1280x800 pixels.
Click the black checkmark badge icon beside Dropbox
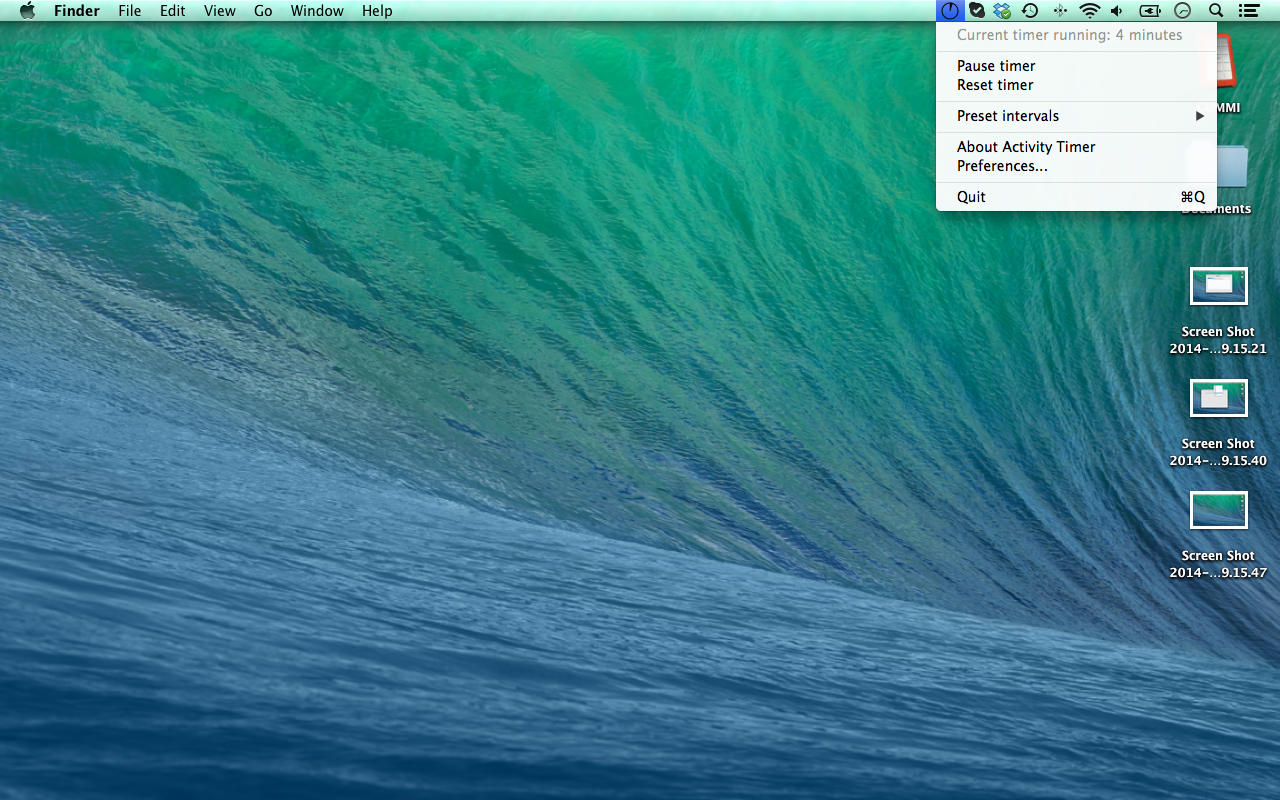[977, 11]
